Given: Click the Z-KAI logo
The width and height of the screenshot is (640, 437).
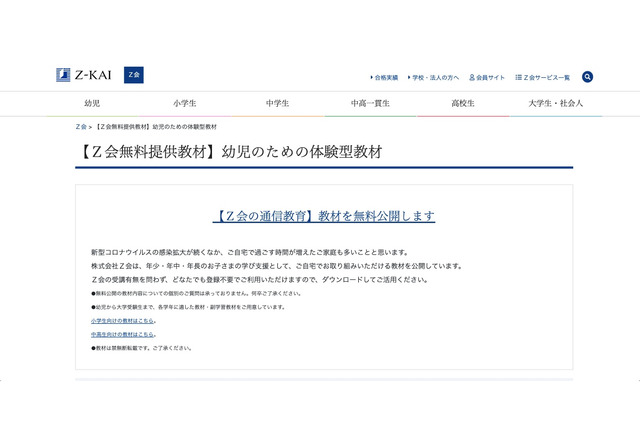Looking at the screenshot, I should (84, 75).
